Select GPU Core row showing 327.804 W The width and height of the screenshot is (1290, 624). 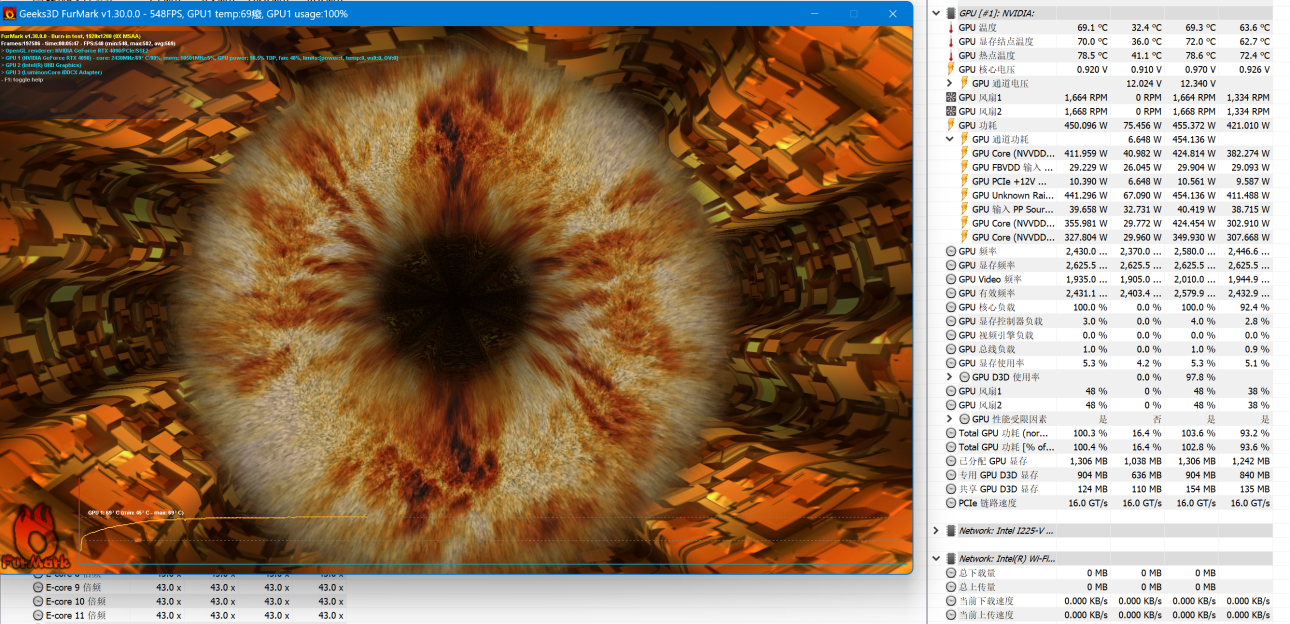tap(1108, 238)
